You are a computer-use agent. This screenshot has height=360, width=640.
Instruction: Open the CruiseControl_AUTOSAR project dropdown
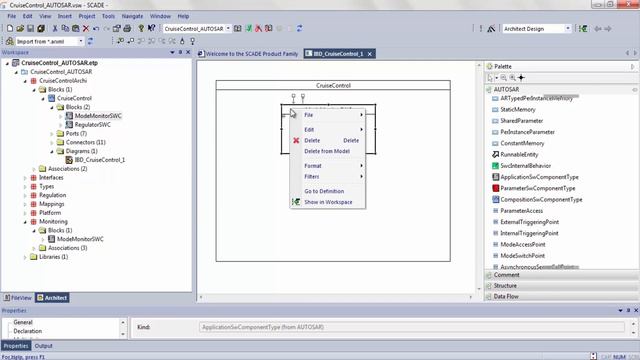[x=228, y=28]
